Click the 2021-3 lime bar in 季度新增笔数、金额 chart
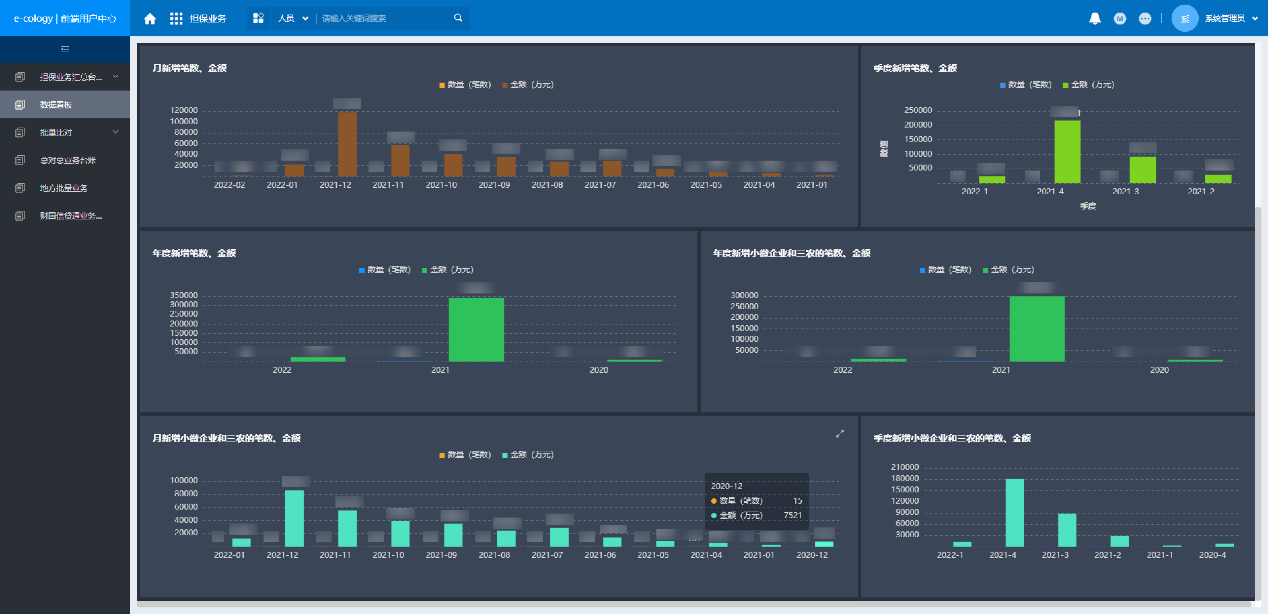The image size is (1268, 614). 1143,170
